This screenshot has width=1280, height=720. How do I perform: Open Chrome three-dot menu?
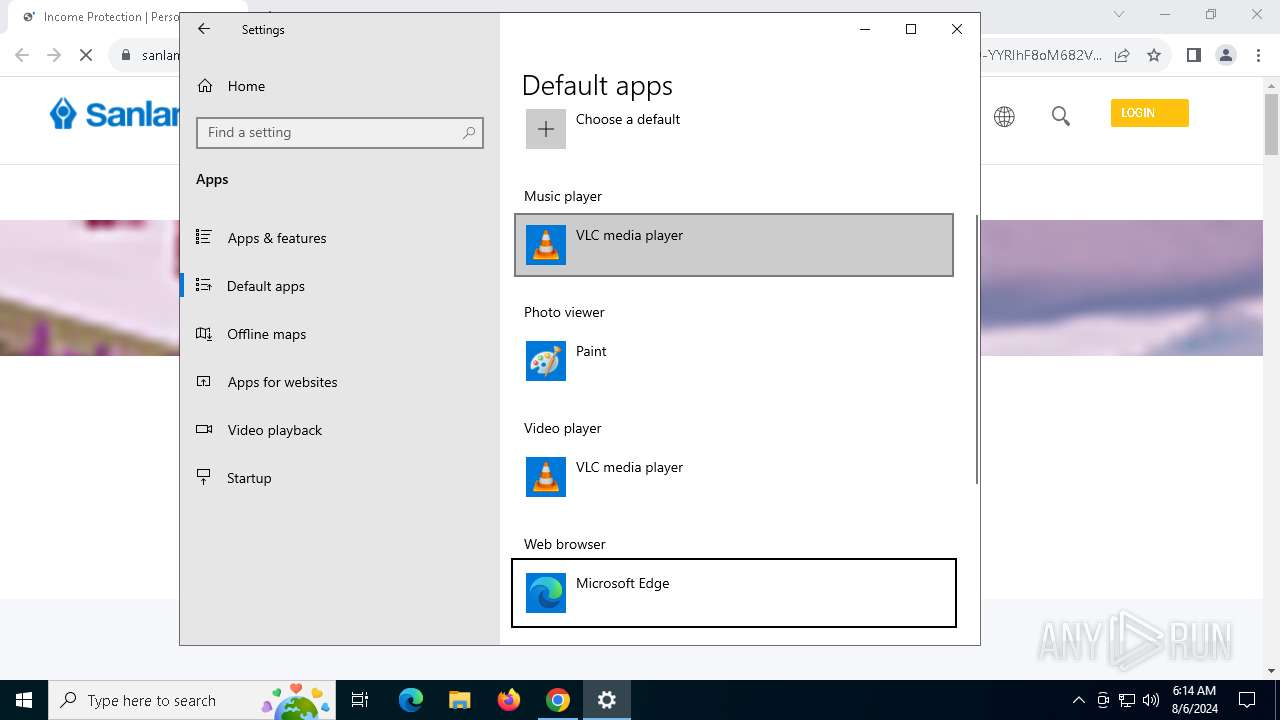pyautogui.click(x=1258, y=55)
